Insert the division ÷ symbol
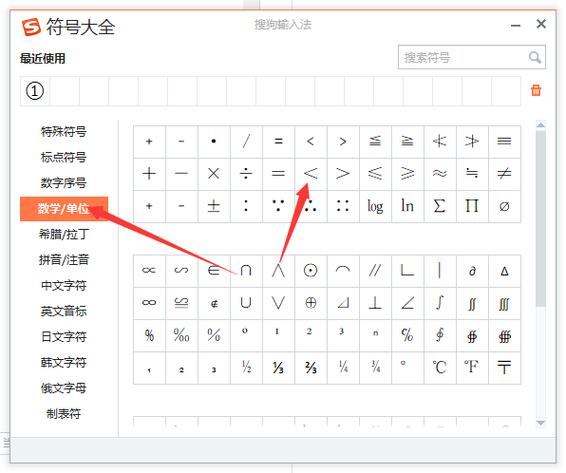The height and width of the screenshot is (473, 566). pos(246,174)
